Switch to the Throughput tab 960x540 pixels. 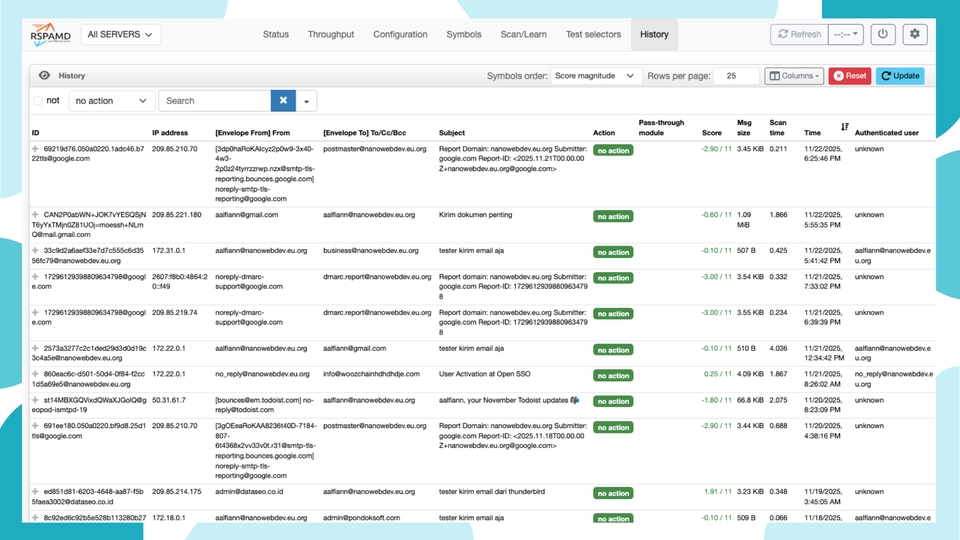coord(331,34)
